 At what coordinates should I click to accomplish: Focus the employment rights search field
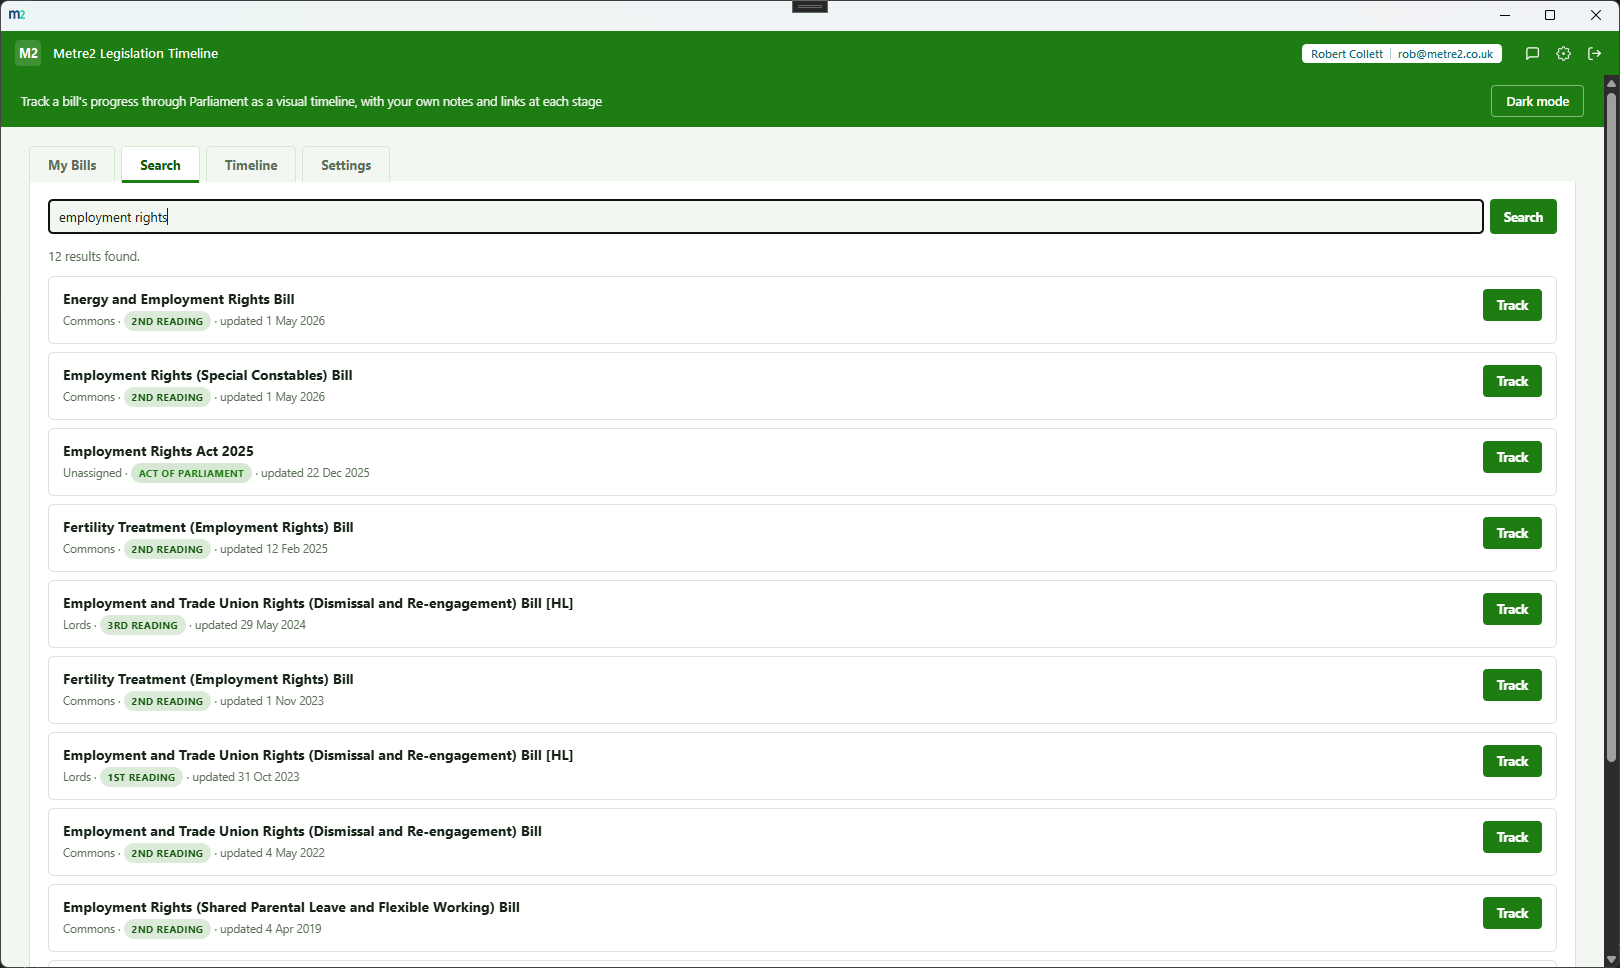[766, 217]
